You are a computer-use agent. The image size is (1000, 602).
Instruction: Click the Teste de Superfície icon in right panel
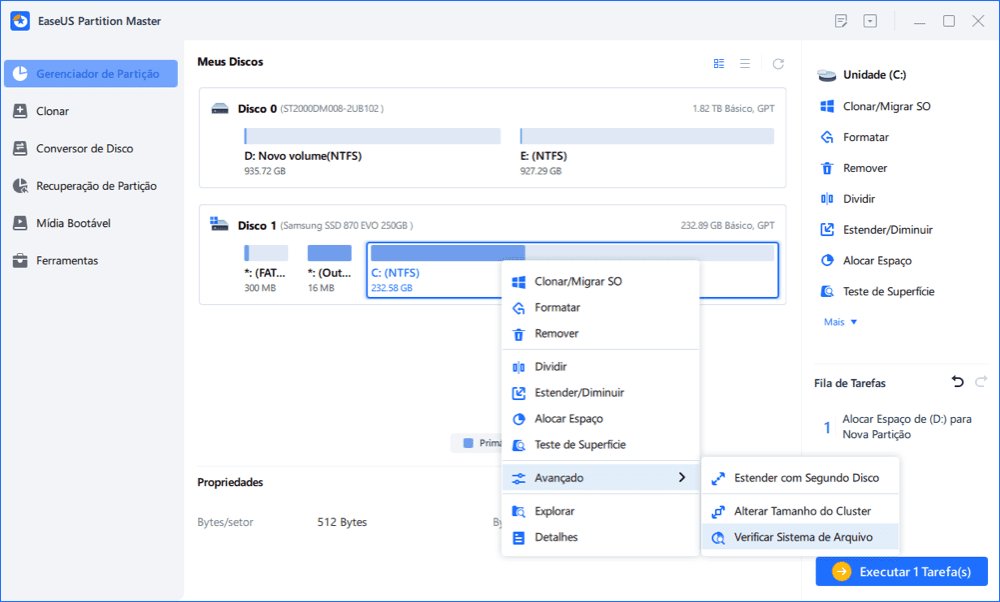point(827,292)
